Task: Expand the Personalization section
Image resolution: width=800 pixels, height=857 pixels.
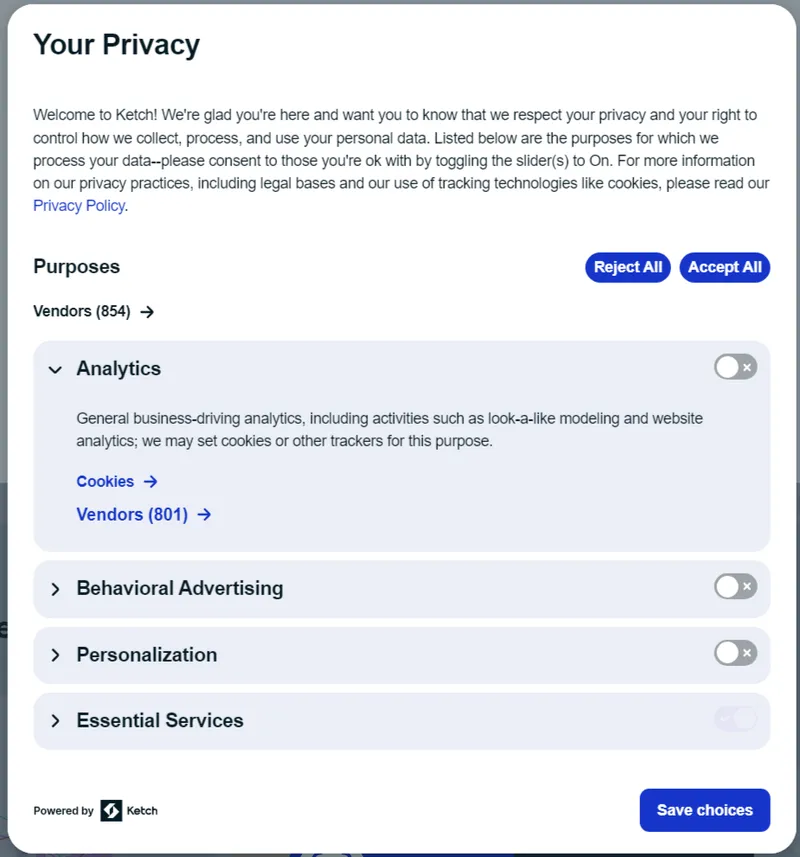Action: pos(56,655)
